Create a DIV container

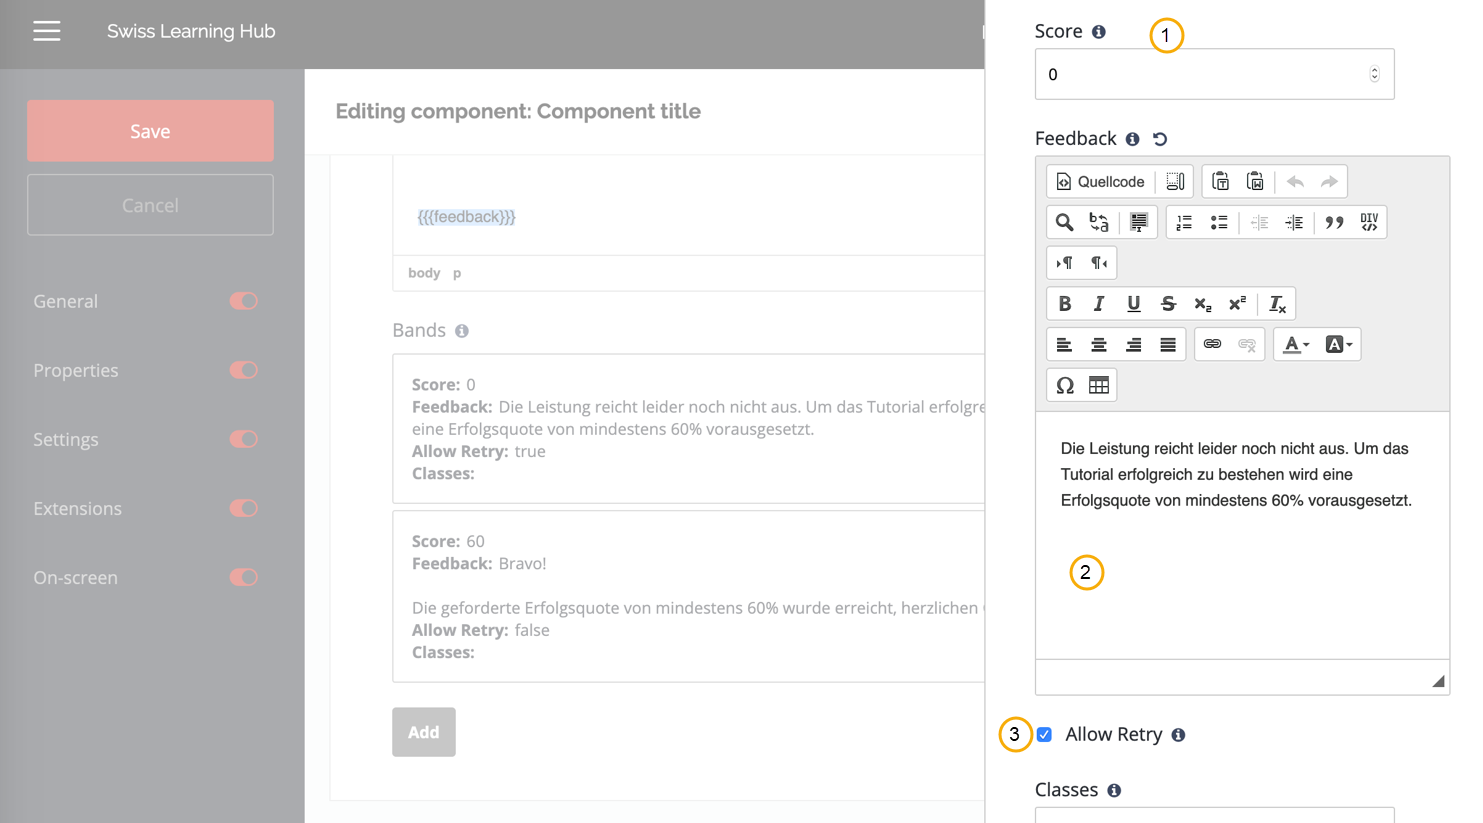[x=1369, y=222]
